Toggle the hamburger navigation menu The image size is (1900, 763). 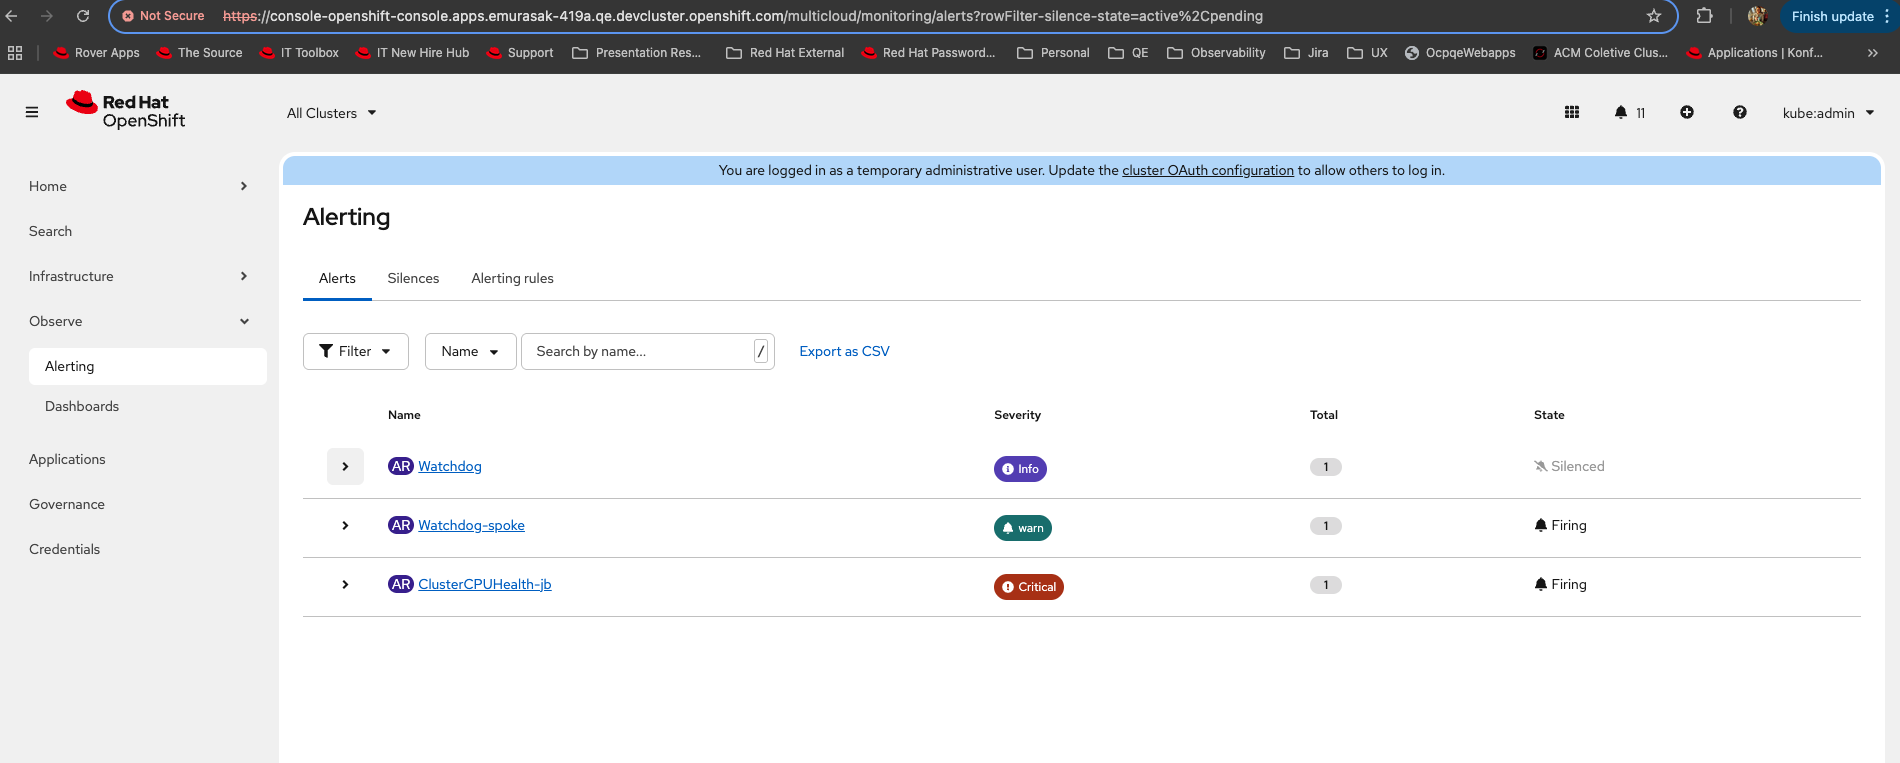click(32, 113)
